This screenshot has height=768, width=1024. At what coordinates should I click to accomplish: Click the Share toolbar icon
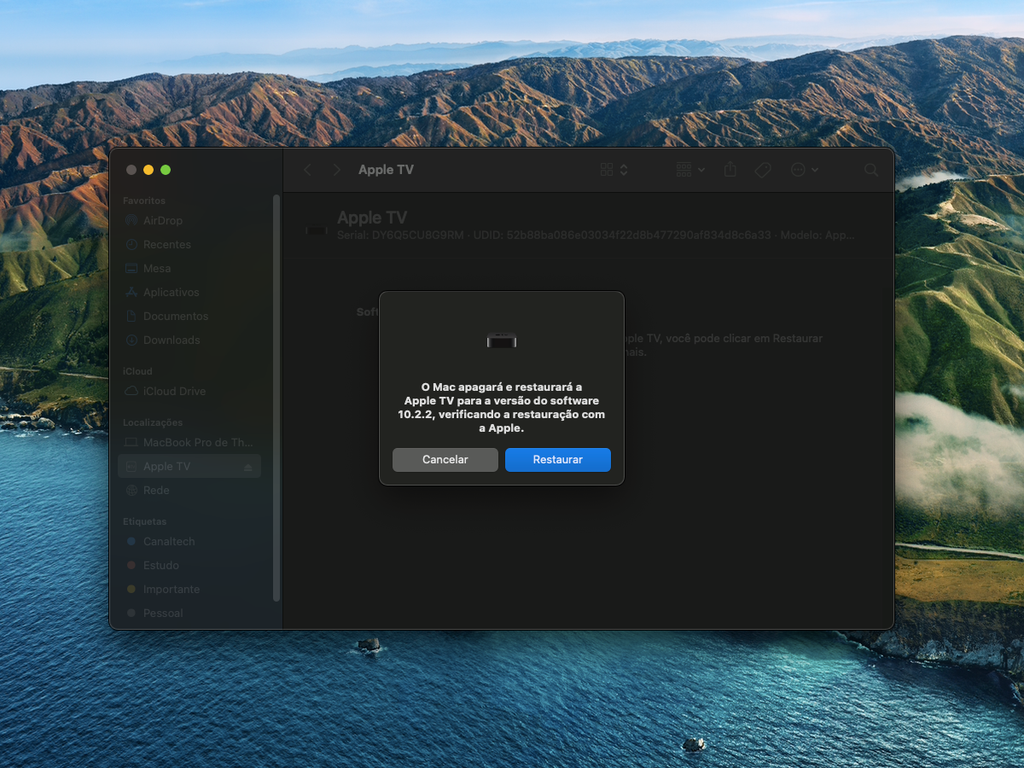[x=730, y=170]
